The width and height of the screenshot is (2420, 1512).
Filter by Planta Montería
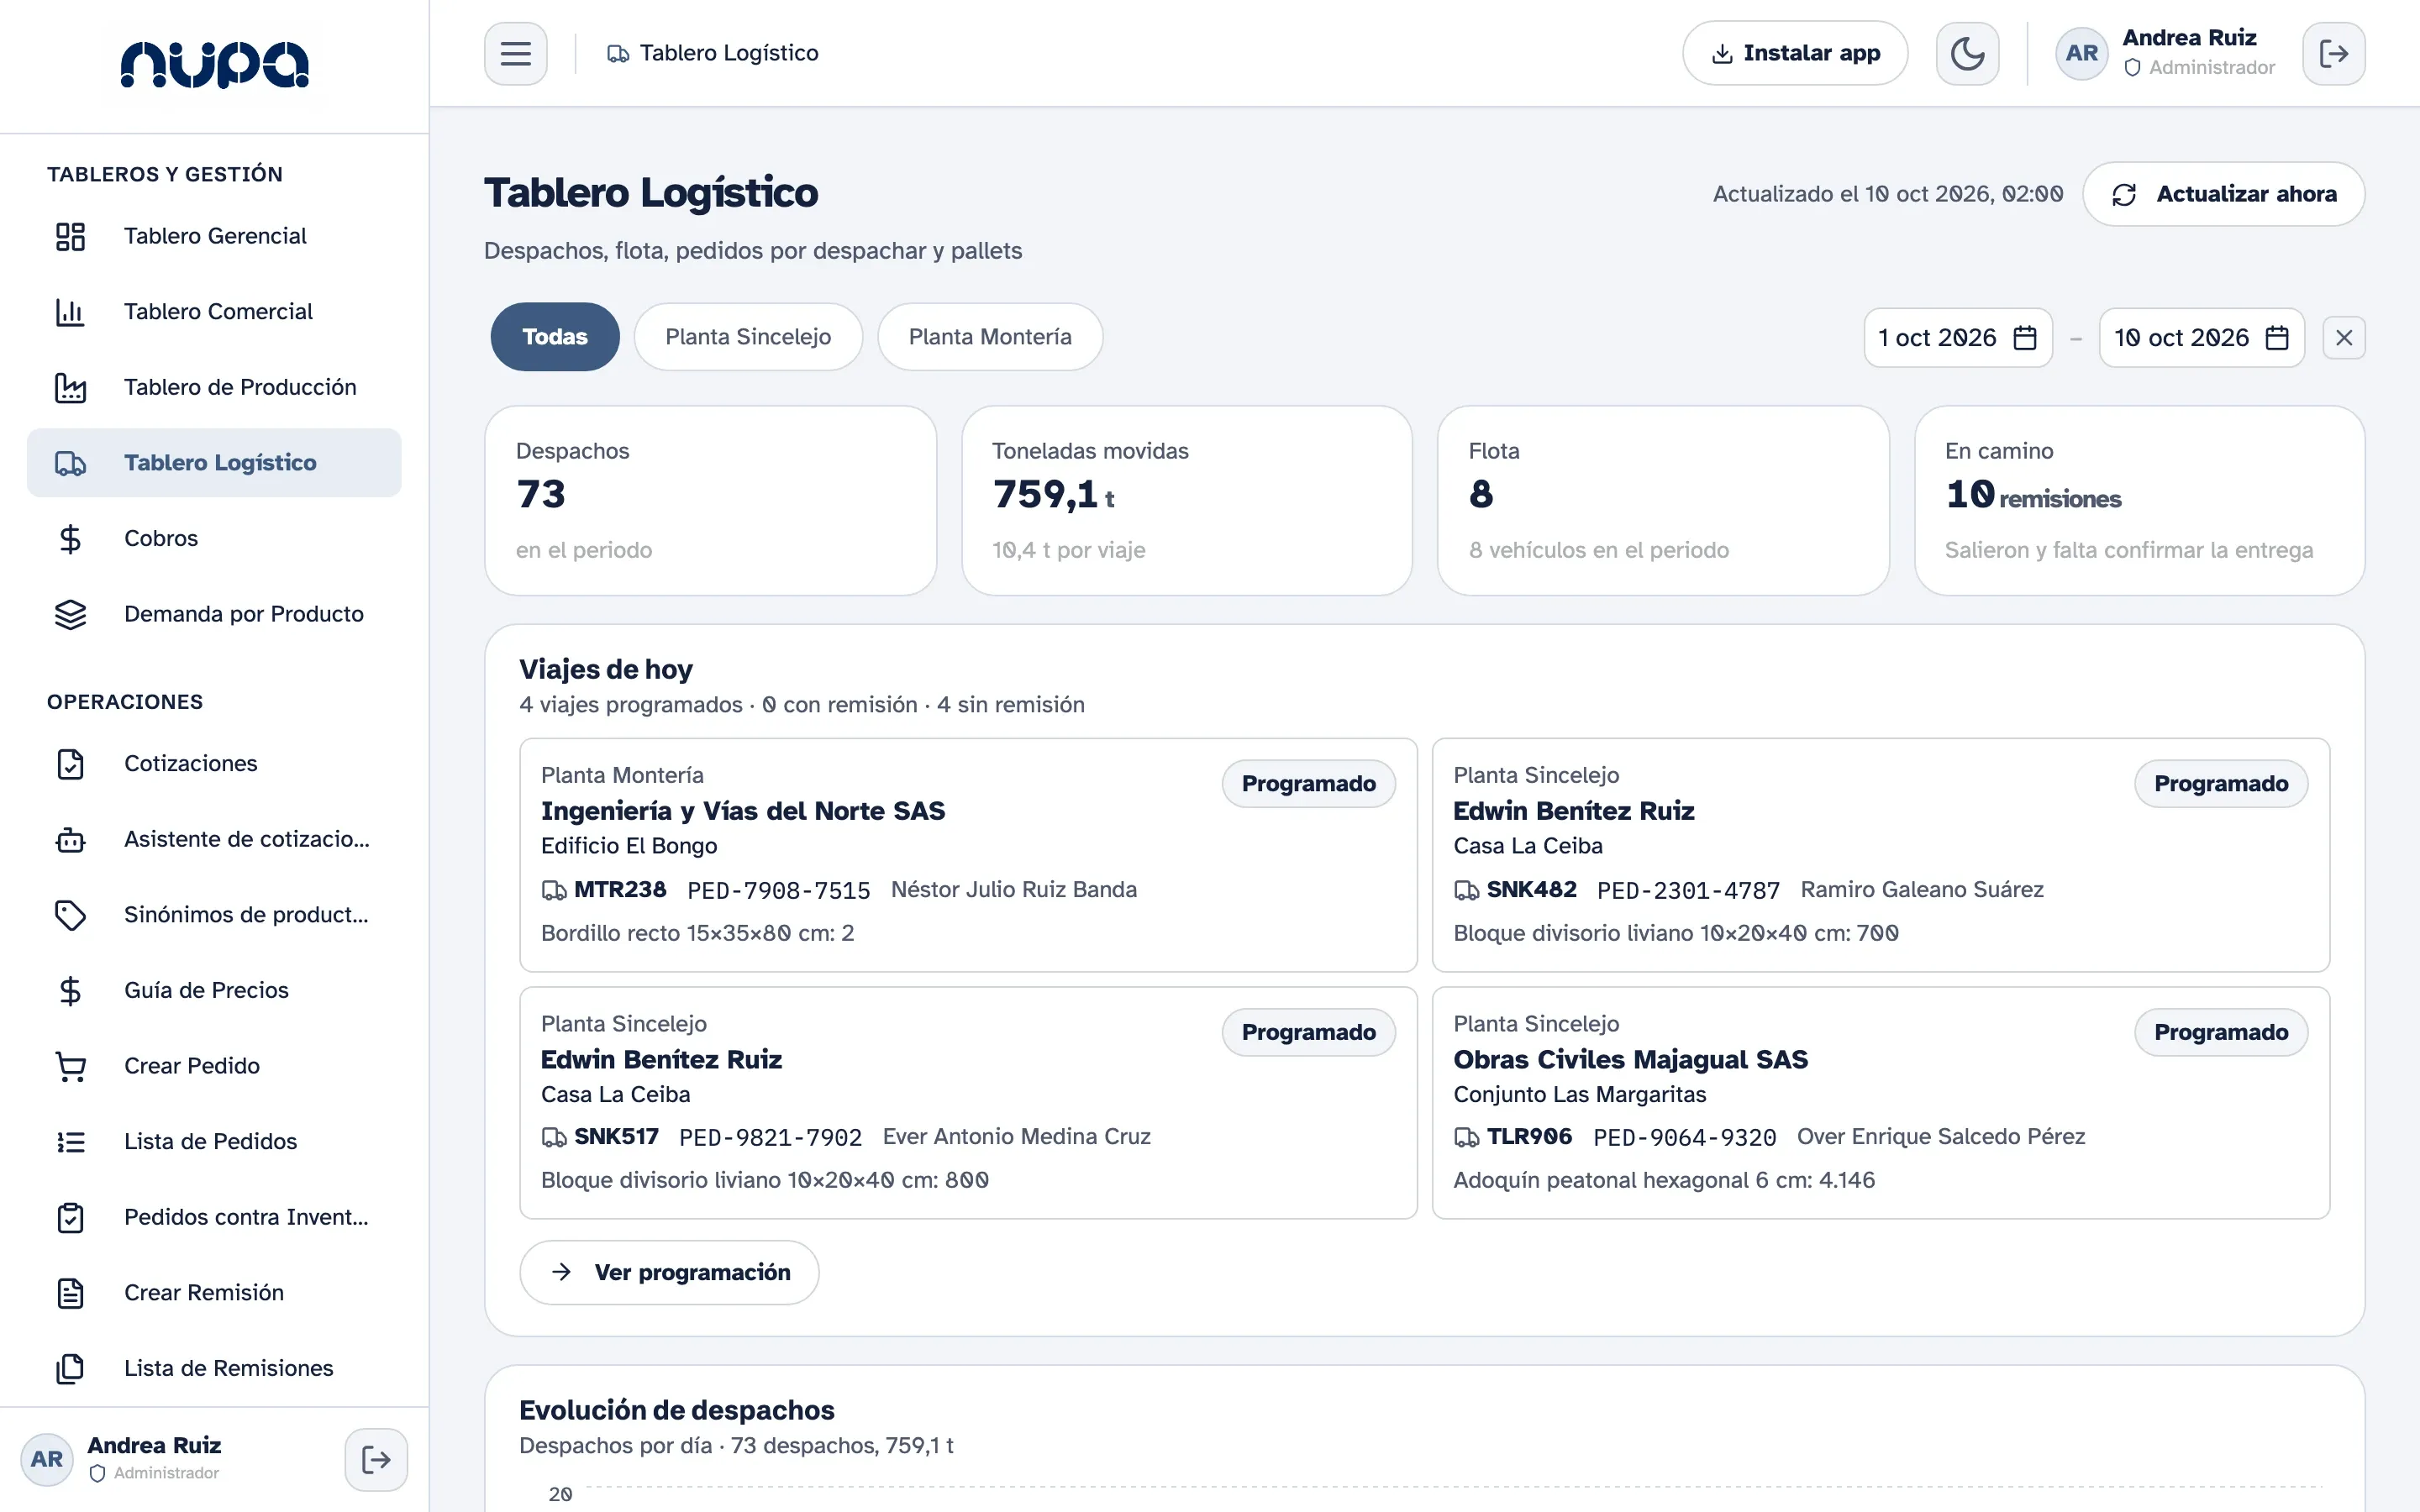pyautogui.click(x=990, y=337)
